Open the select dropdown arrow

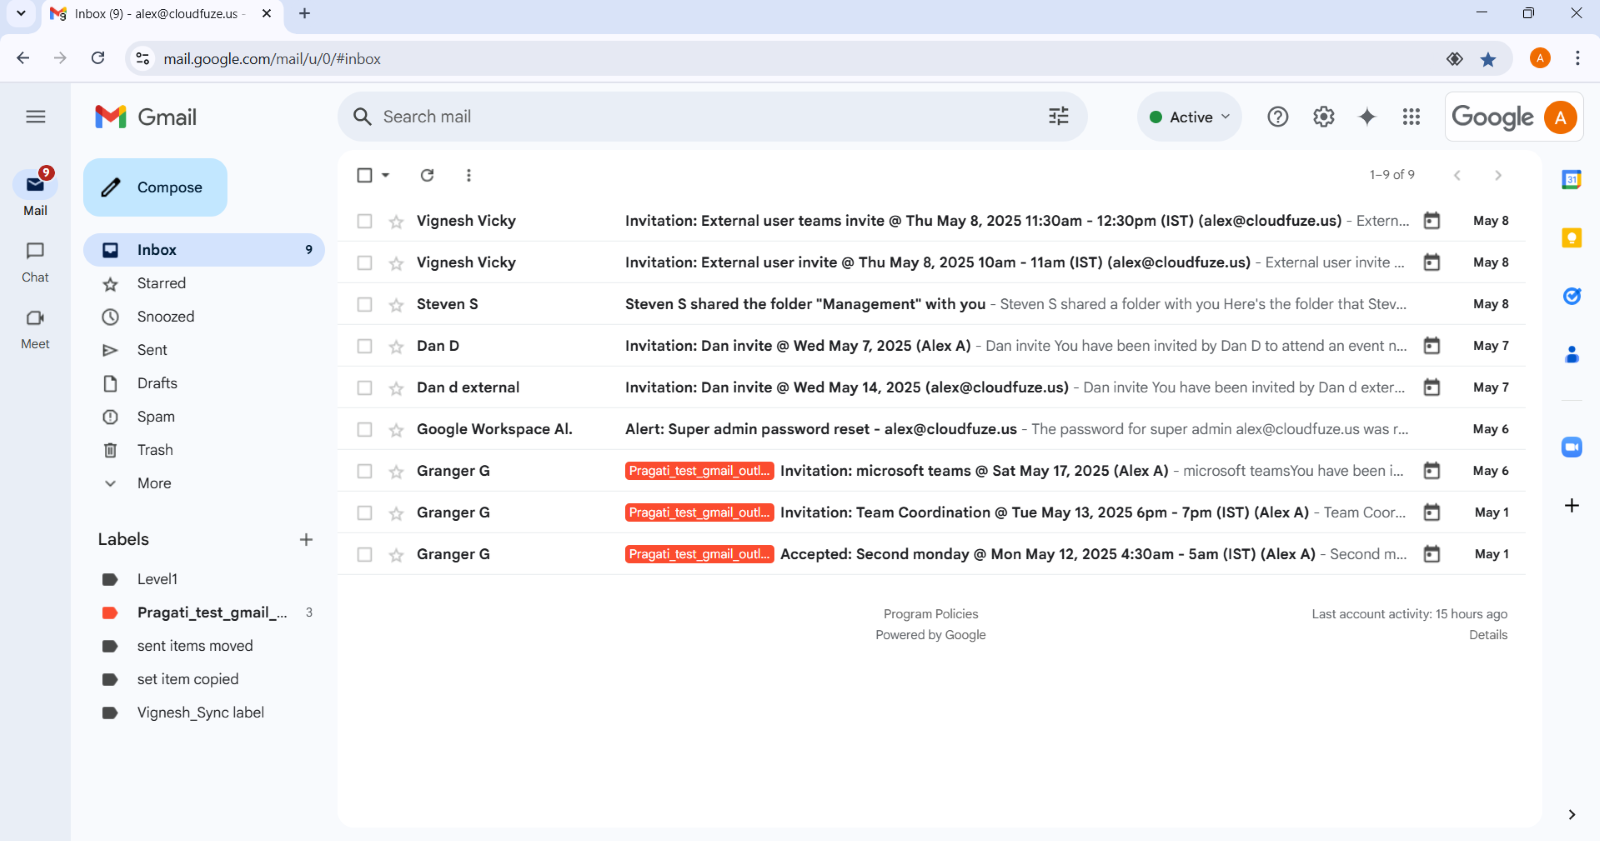(x=385, y=175)
